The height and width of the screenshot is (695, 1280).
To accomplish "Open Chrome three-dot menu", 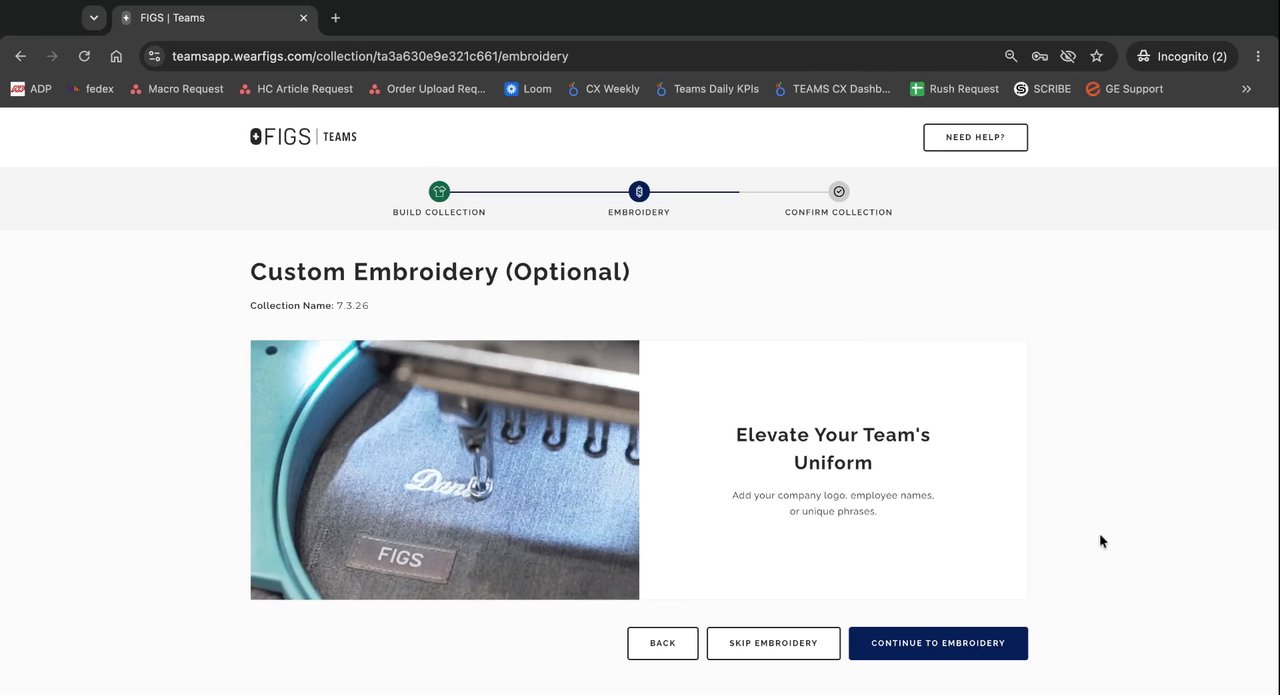I will coord(1258,57).
